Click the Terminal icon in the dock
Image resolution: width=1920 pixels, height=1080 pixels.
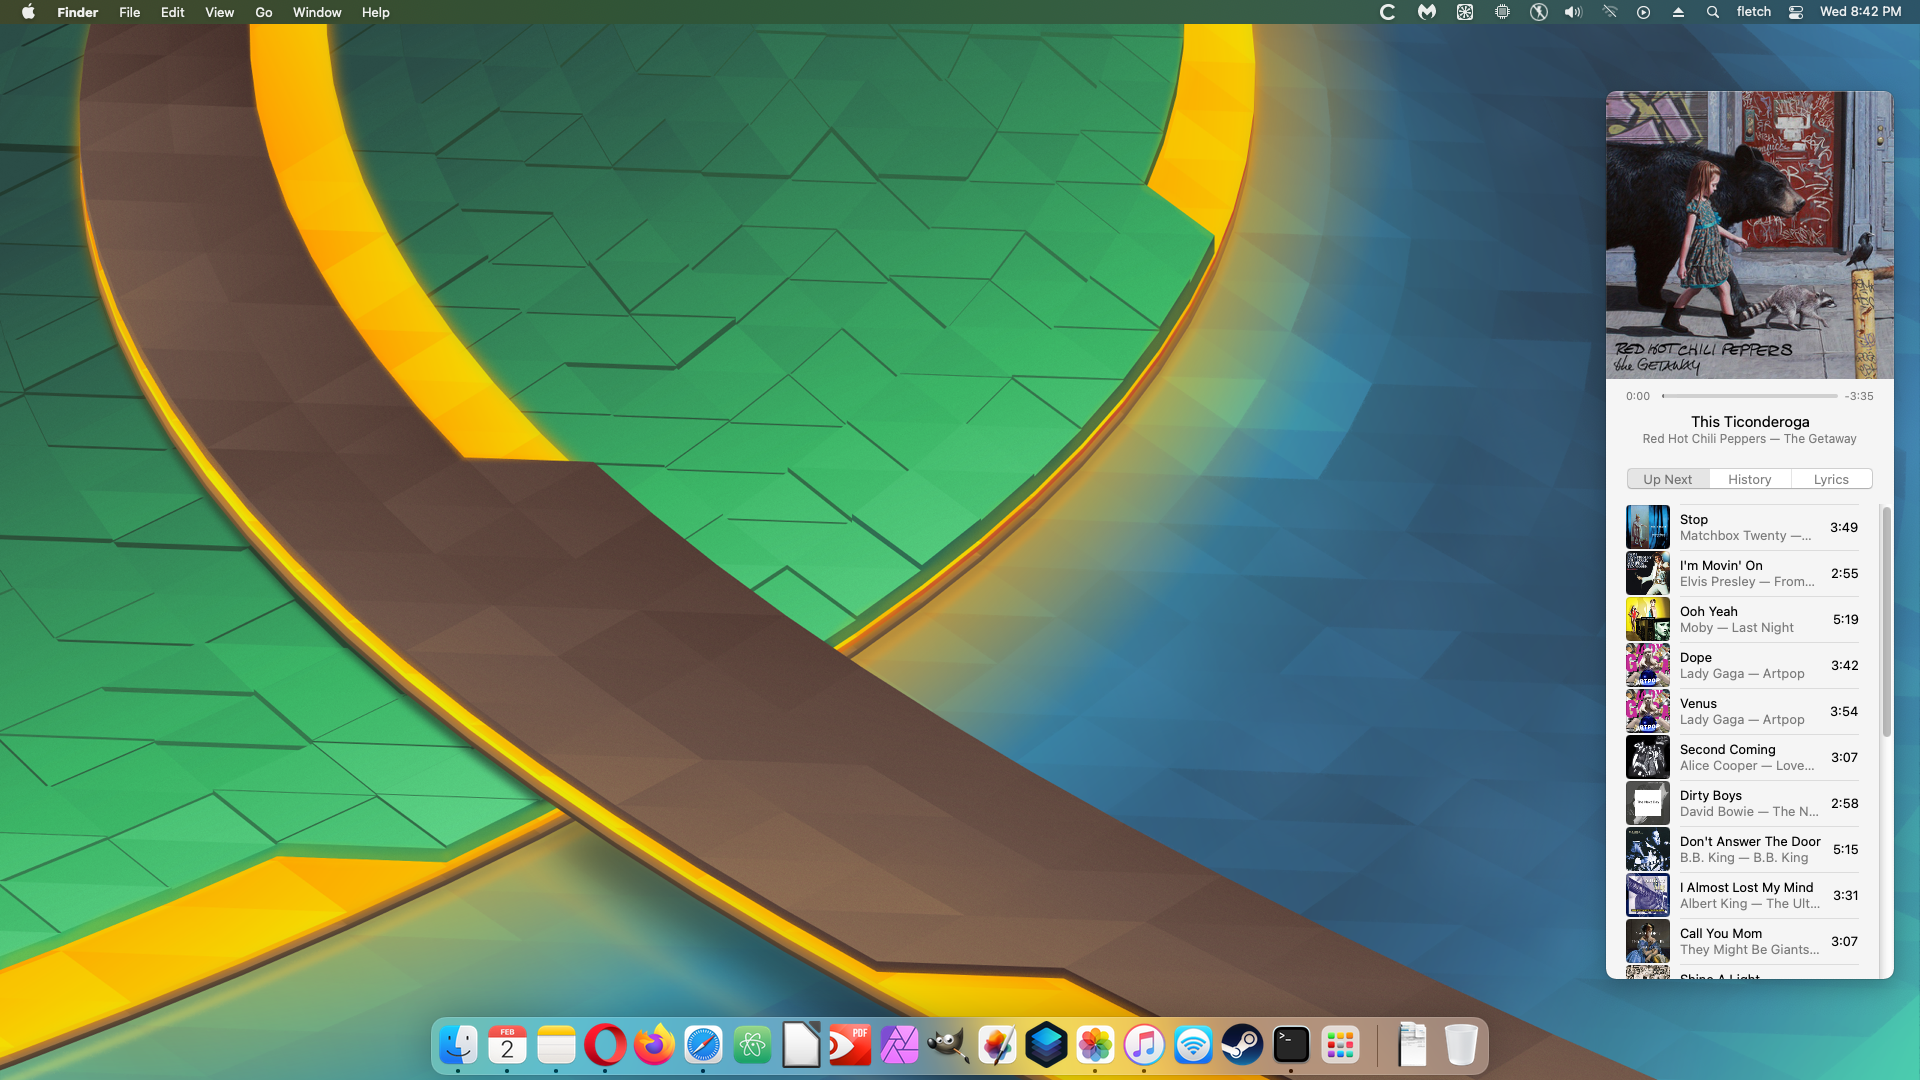[1291, 1046]
